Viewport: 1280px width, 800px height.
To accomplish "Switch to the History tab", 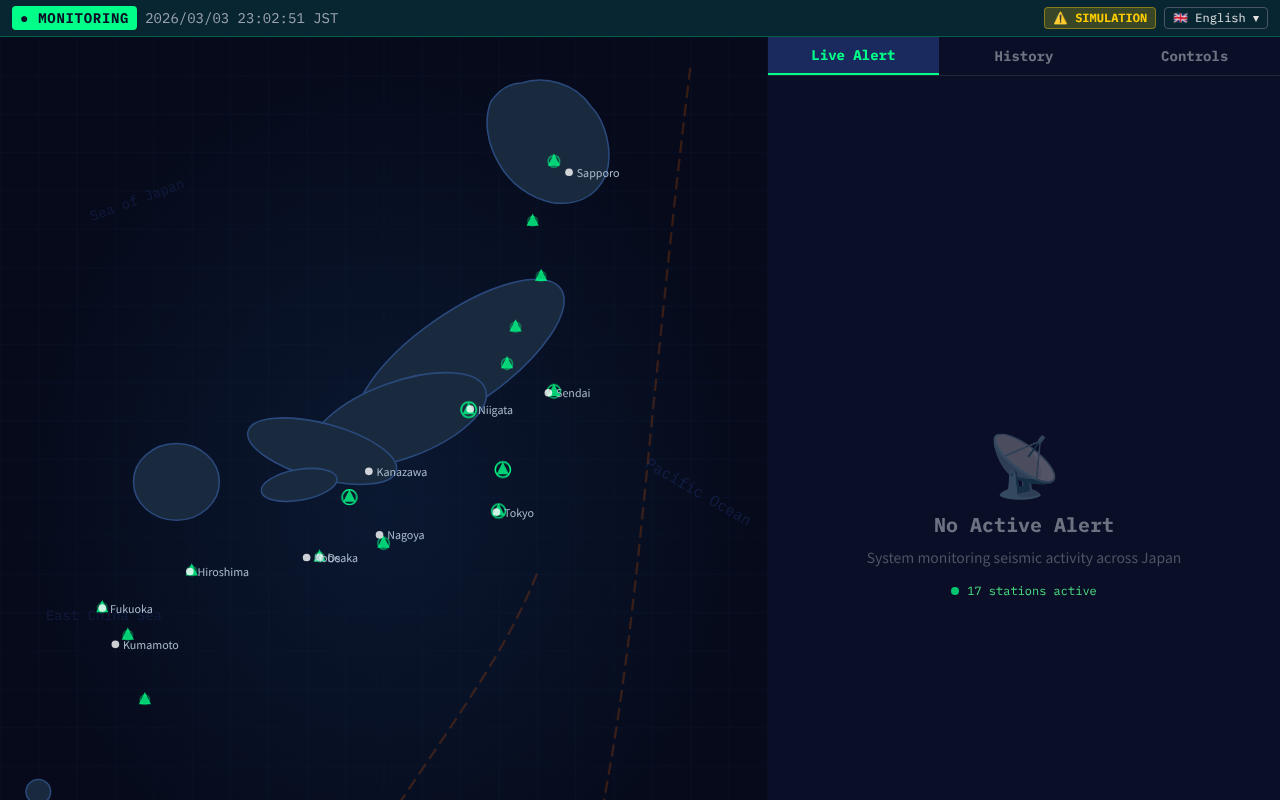I will pos(1023,56).
